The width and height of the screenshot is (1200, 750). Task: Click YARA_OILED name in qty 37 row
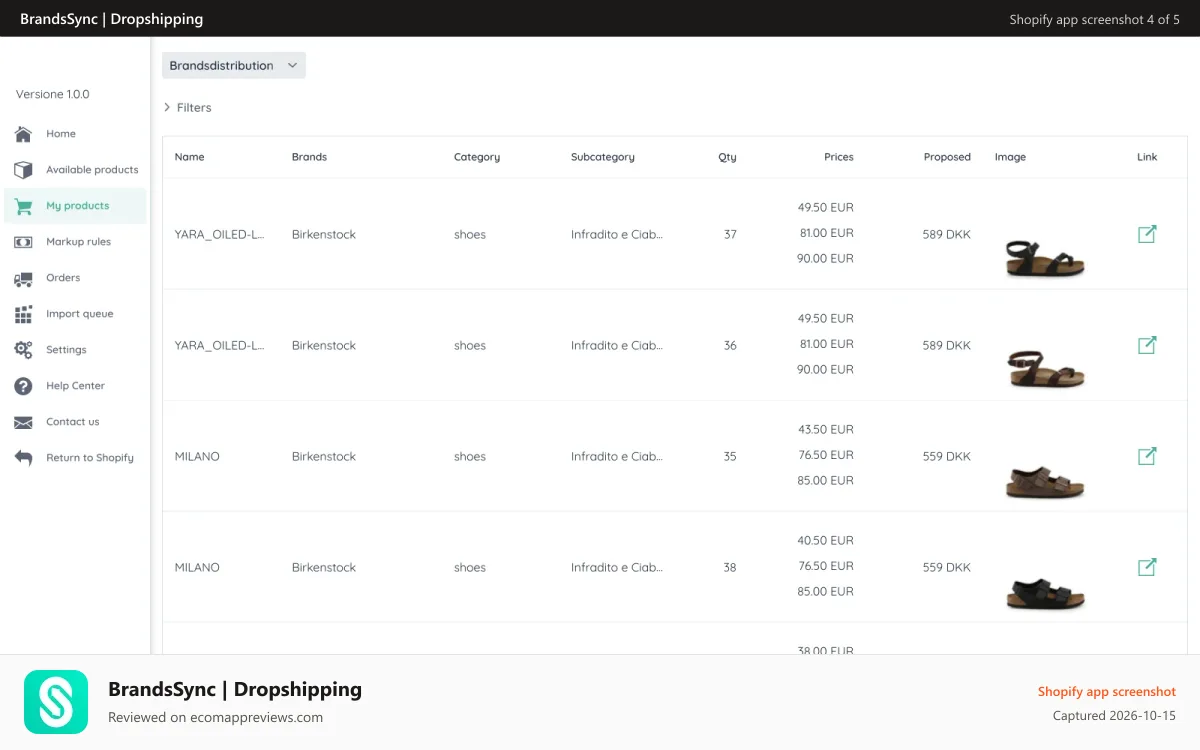click(x=219, y=234)
